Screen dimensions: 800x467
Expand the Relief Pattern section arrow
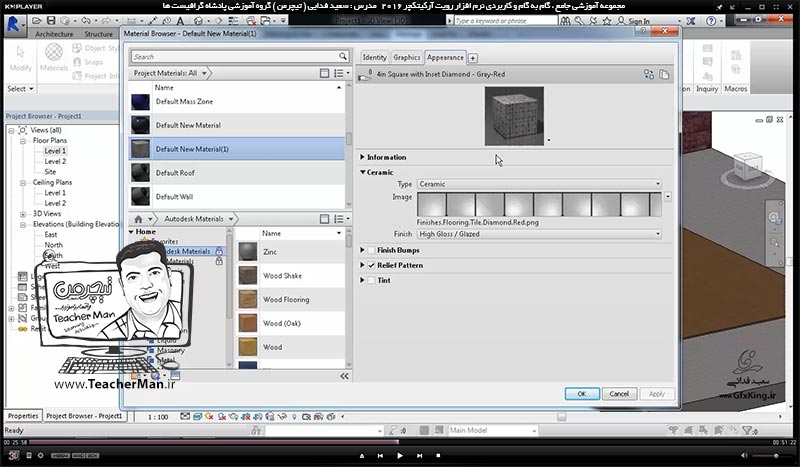click(362, 265)
